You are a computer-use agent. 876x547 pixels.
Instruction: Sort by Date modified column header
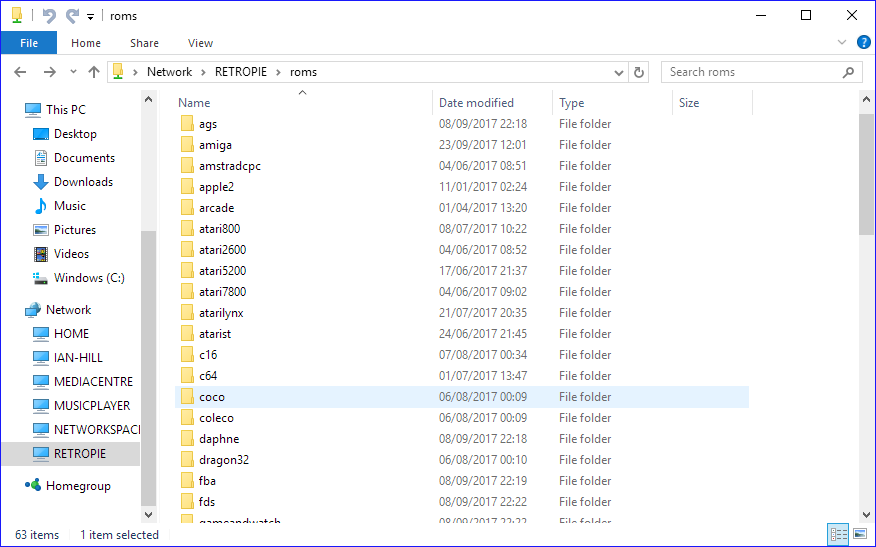point(476,103)
